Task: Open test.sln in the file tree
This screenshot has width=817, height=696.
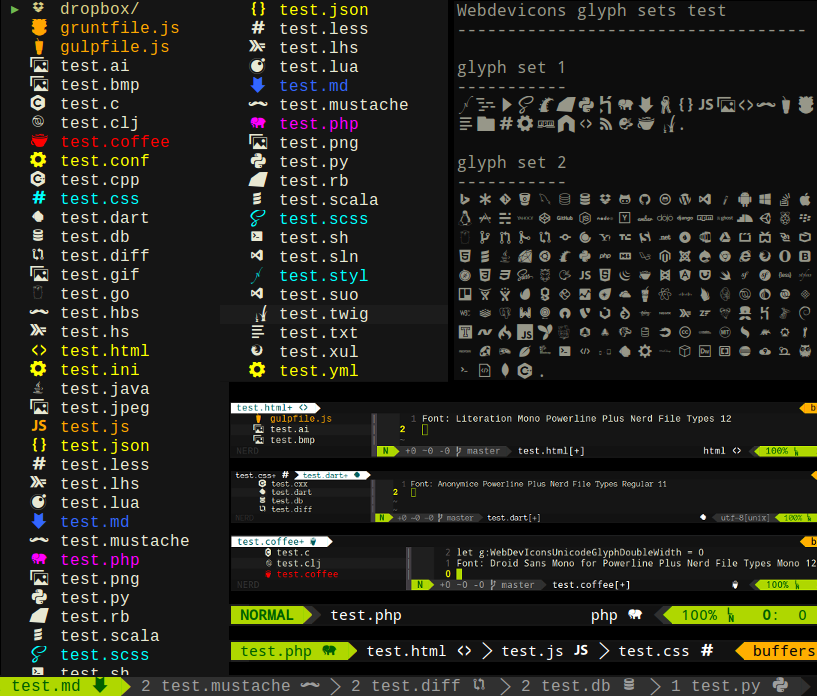Action: coord(319,256)
